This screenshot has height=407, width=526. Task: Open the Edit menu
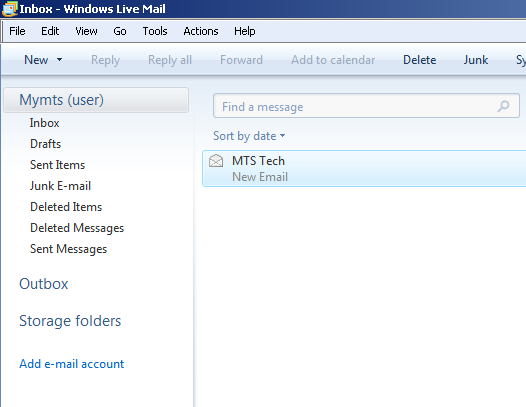50,31
